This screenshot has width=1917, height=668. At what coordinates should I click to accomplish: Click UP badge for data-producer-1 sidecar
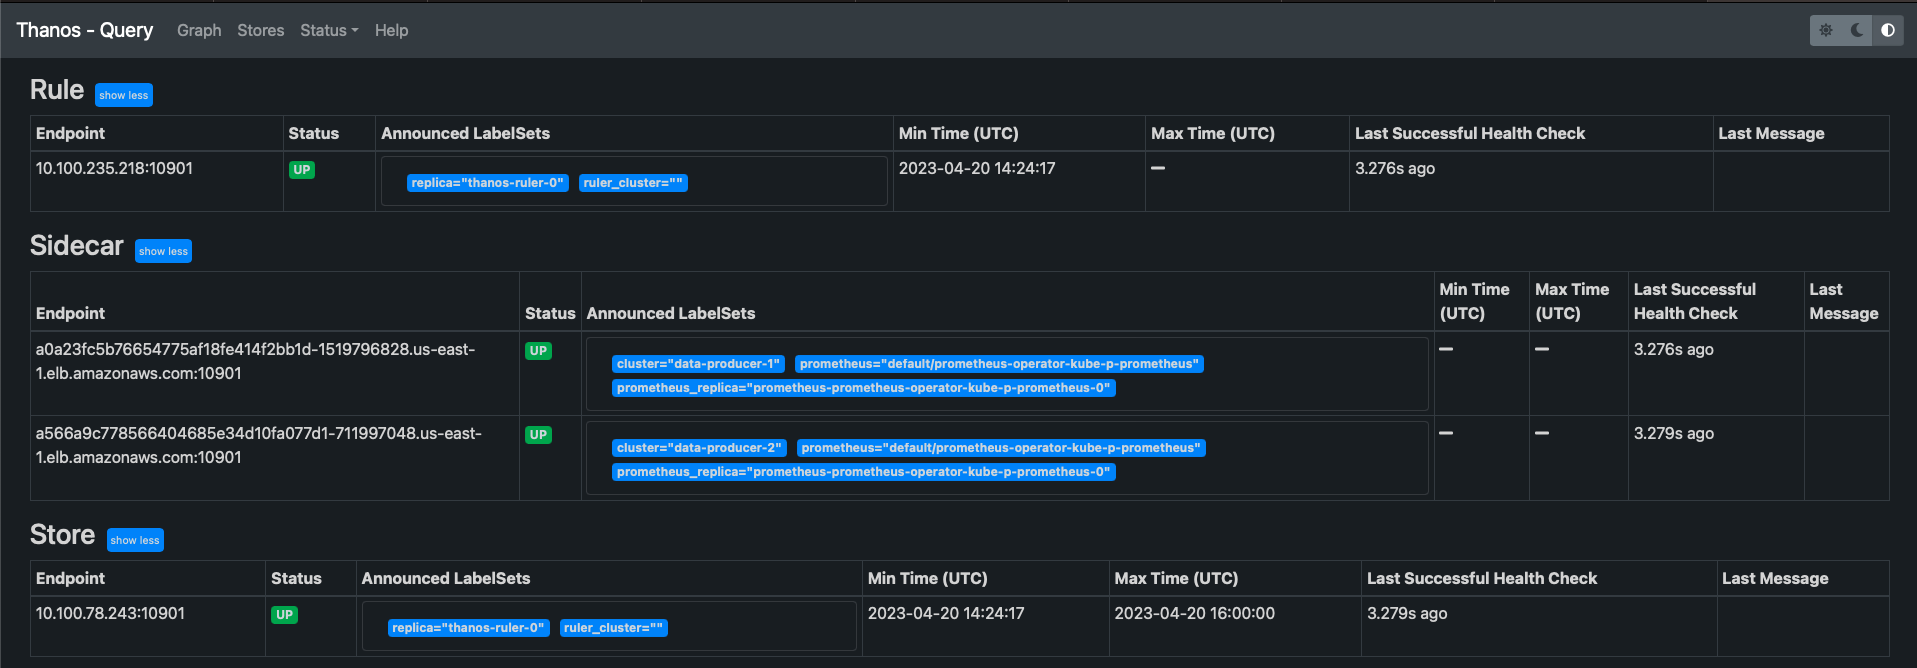(538, 351)
